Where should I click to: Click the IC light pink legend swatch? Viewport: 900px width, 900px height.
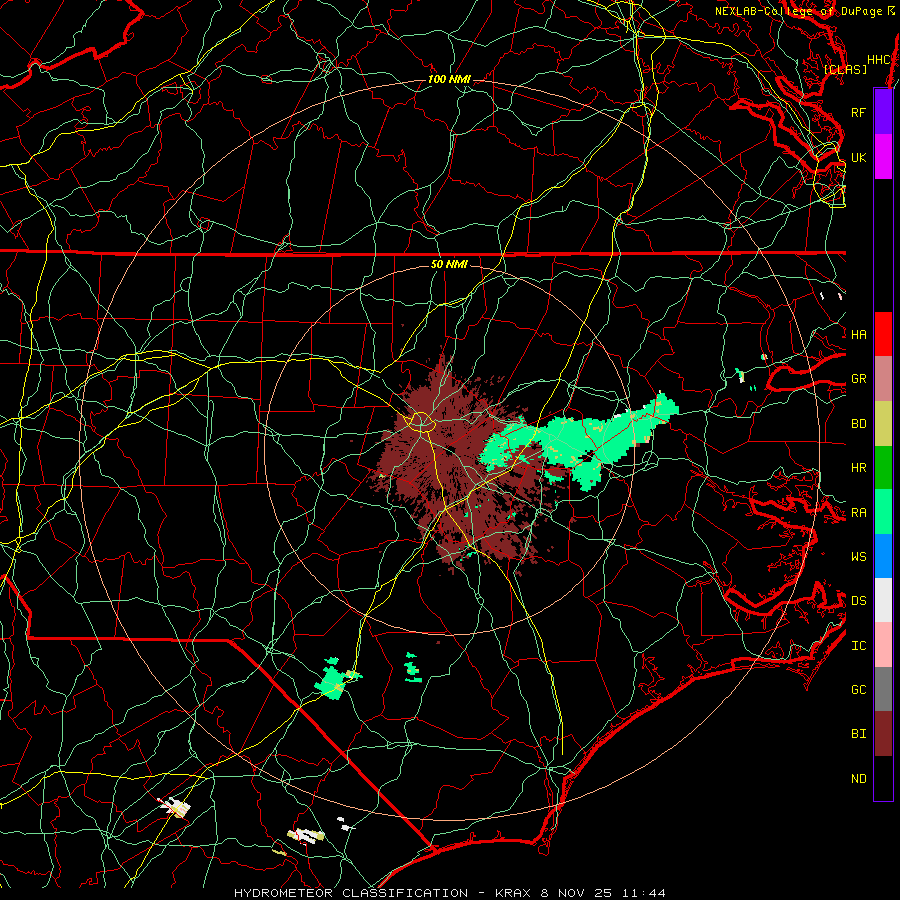pyautogui.click(x=883, y=645)
